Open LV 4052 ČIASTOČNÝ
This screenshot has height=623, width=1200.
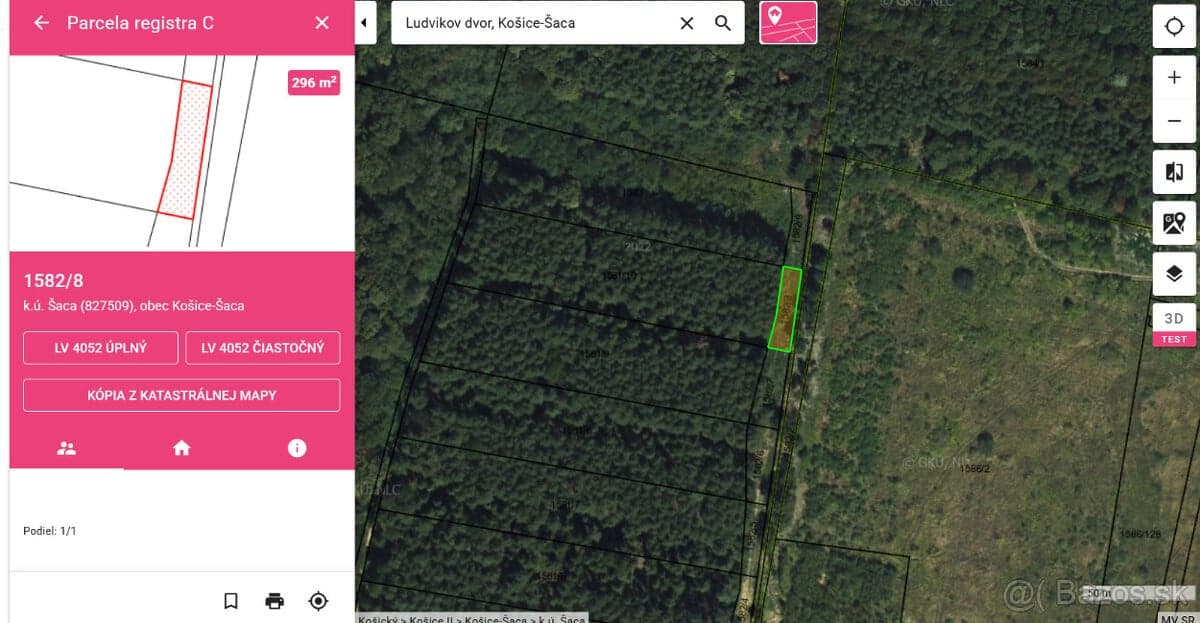(x=263, y=348)
